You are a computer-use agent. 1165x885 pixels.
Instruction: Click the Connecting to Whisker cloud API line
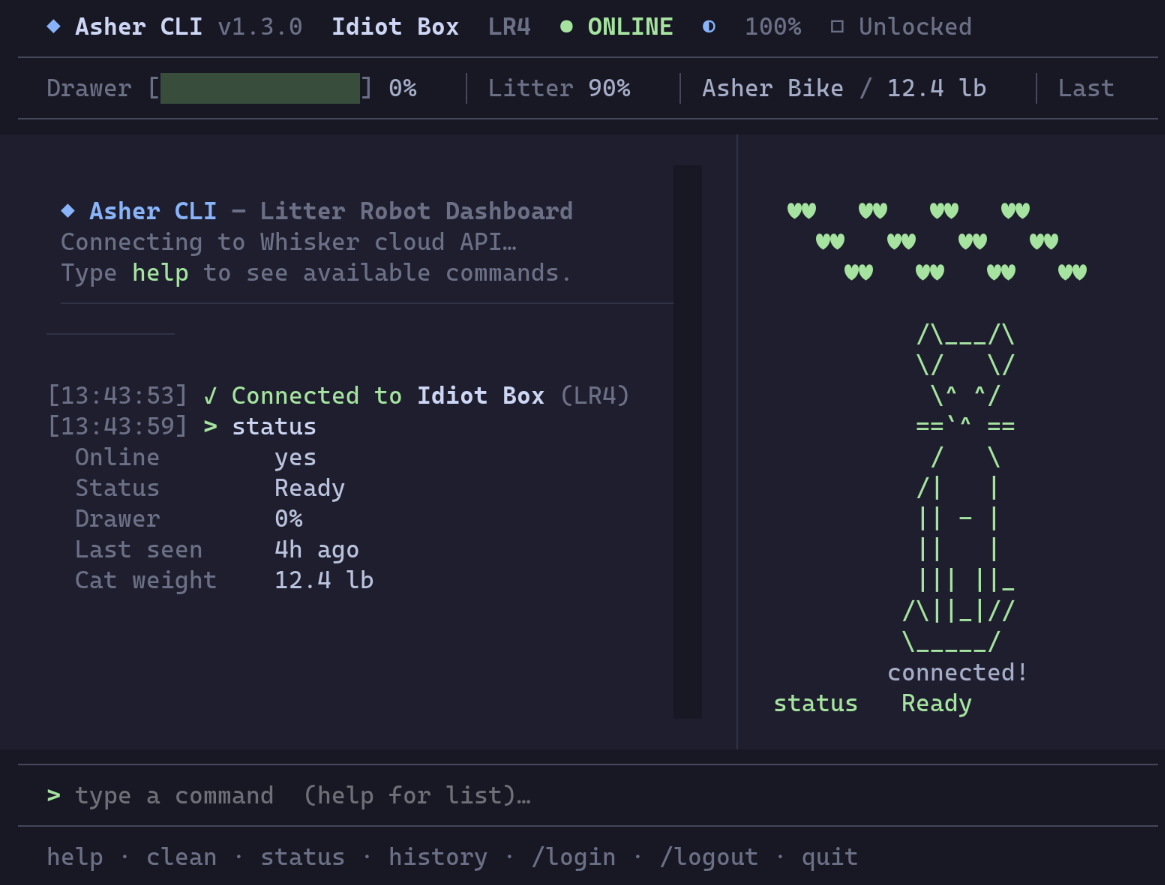pyautogui.click(x=288, y=242)
